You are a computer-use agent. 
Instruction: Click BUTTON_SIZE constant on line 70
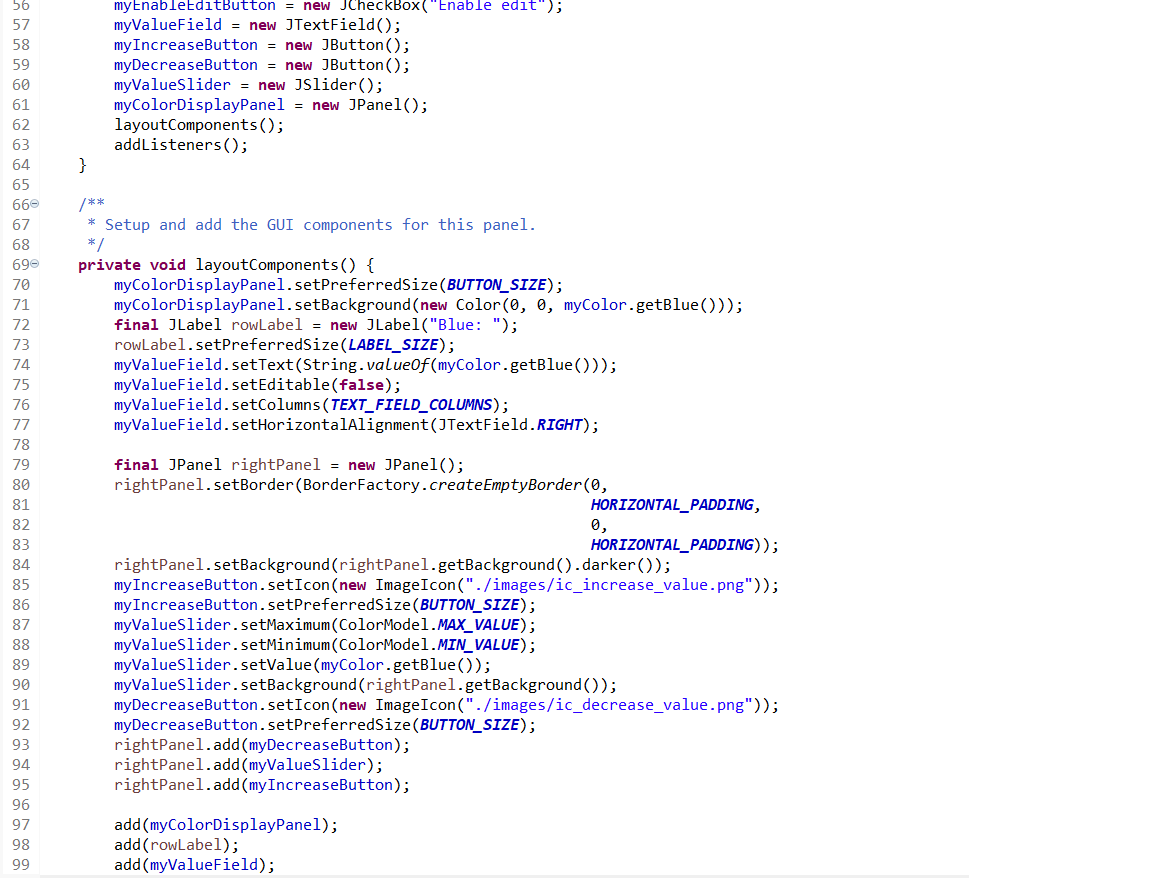(x=497, y=285)
